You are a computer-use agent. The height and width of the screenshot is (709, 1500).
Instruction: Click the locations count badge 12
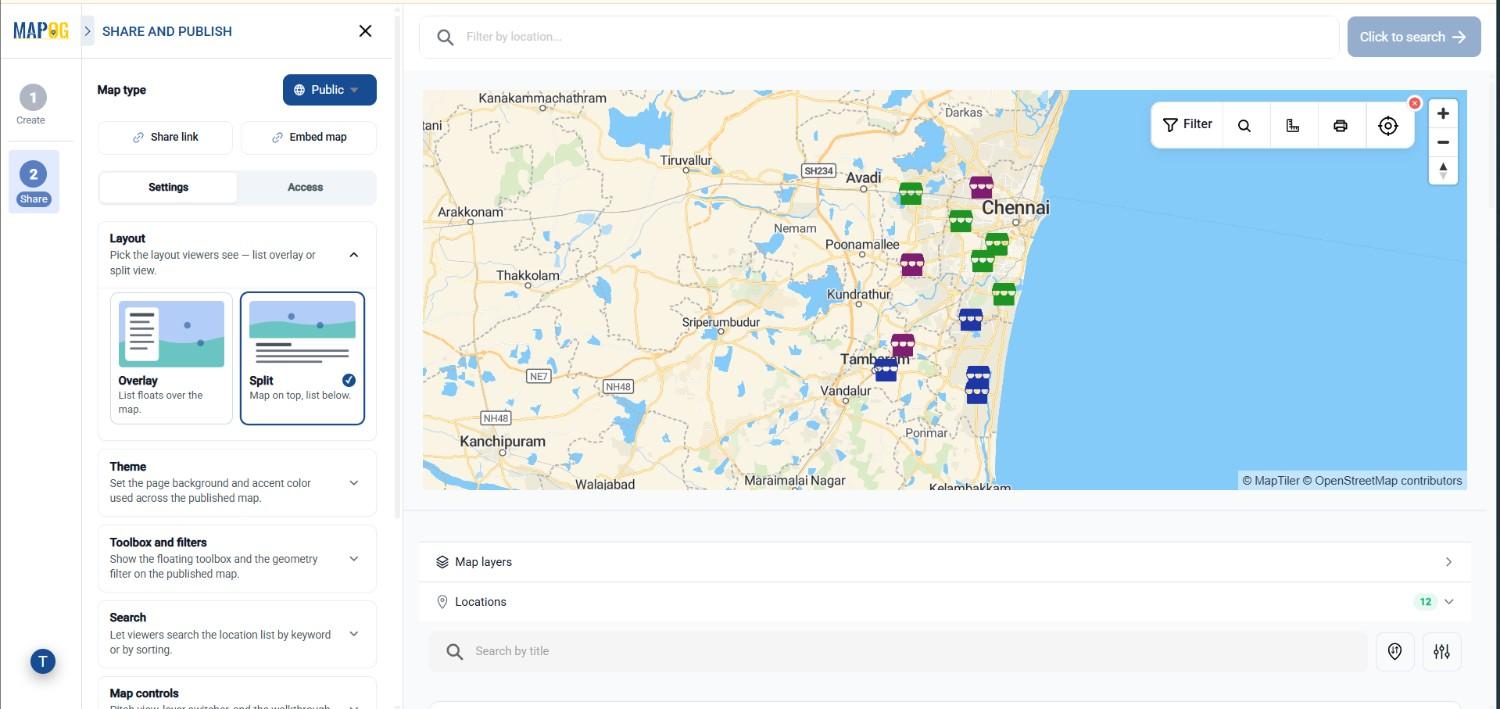tap(1425, 602)
